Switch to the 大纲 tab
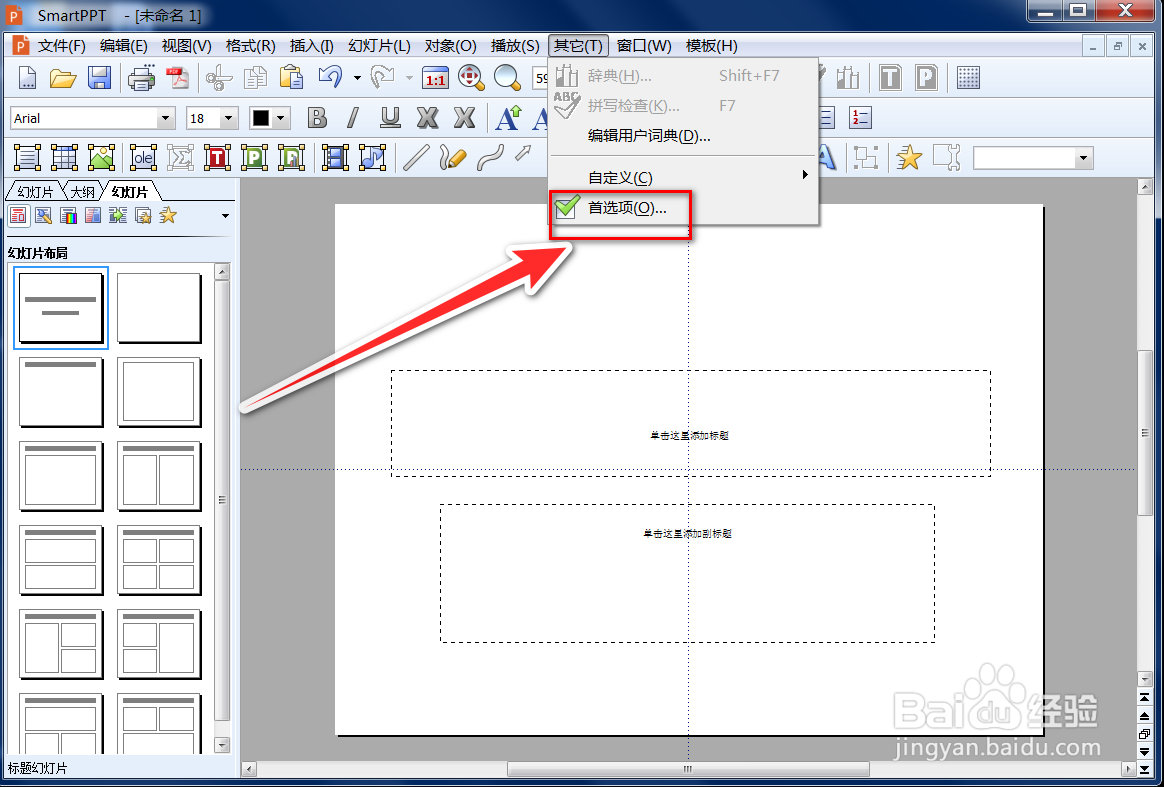The height and width of the screenshot is (787, 1164). pos(82,192)
